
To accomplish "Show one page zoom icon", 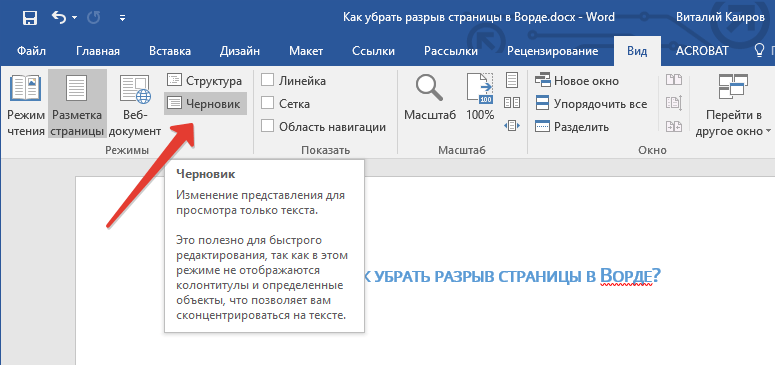I will pyautogui.click(x=512, y=80).
